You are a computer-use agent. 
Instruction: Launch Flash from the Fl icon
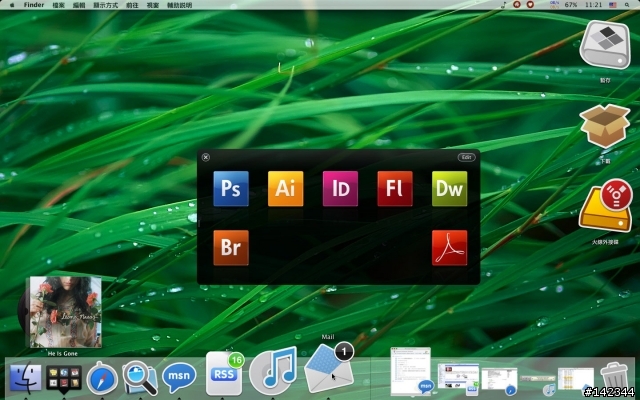click(395, 189)
